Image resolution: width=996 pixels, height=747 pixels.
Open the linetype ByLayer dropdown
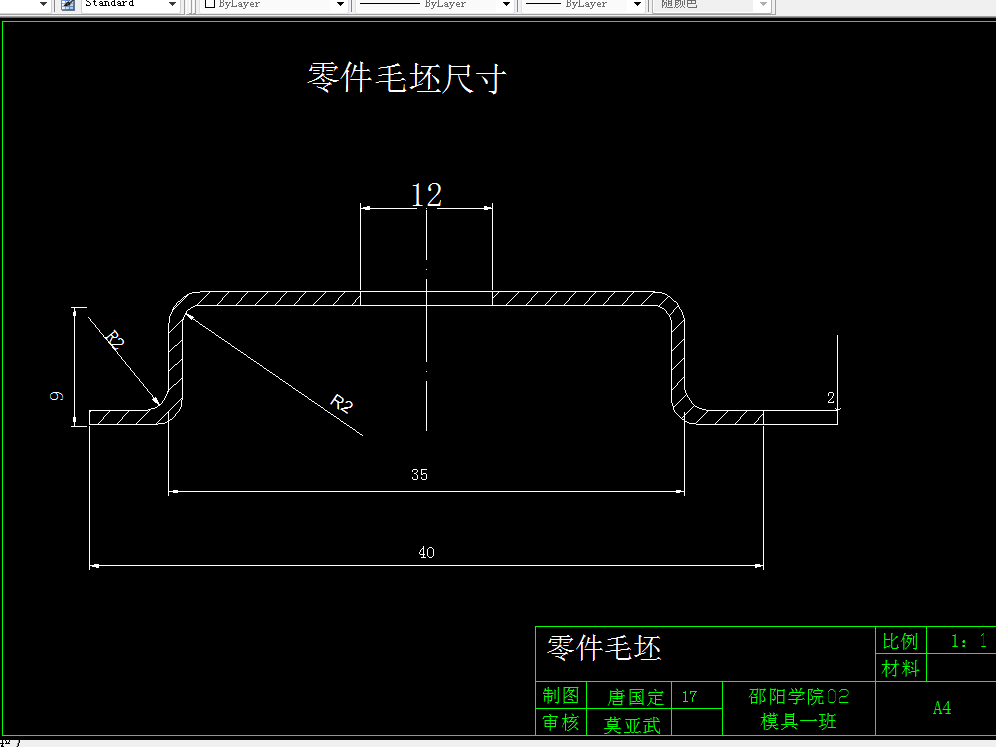[x=506, y=5]
